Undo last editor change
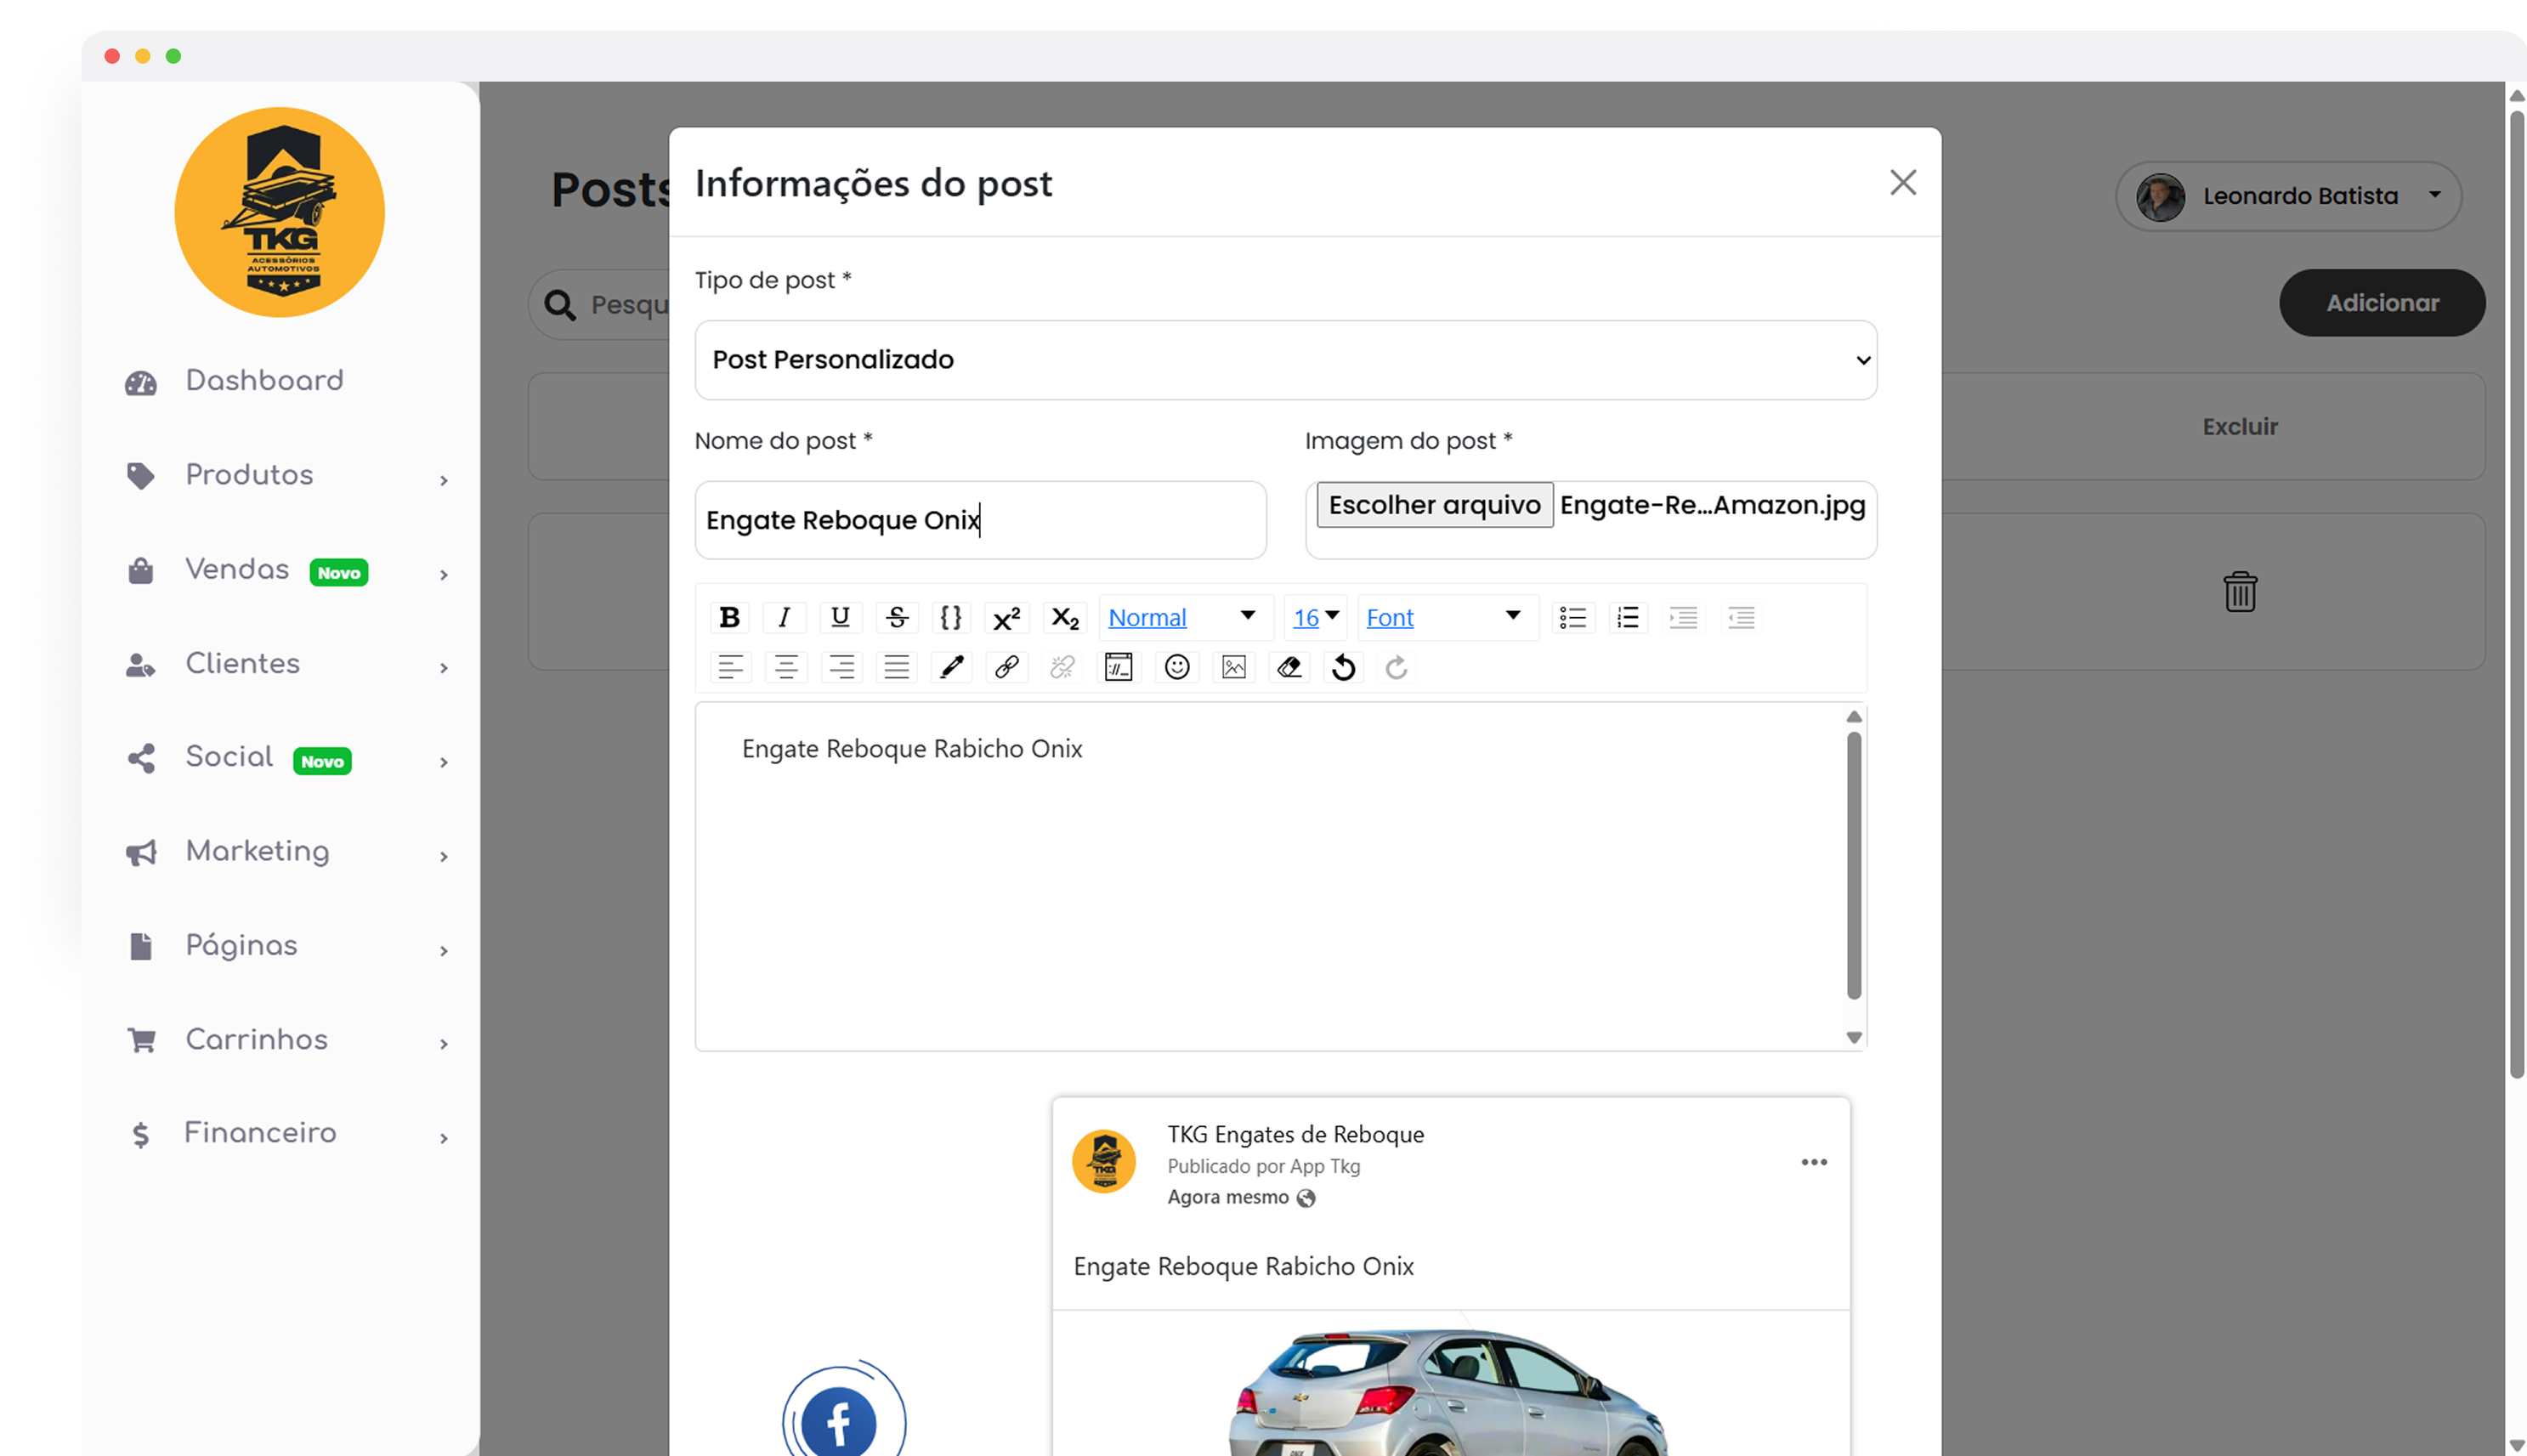The image size is (2527, 1456). tap(1344, 667)
